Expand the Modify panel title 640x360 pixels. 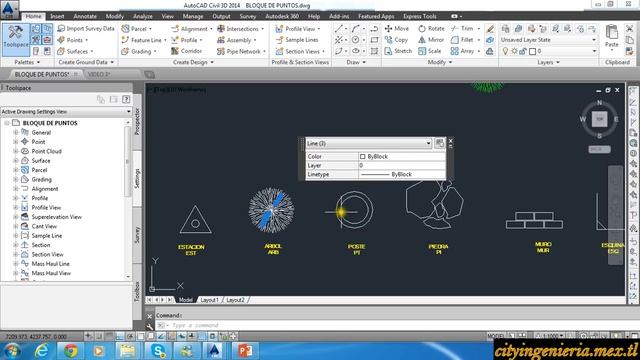[x=440, y=62]
